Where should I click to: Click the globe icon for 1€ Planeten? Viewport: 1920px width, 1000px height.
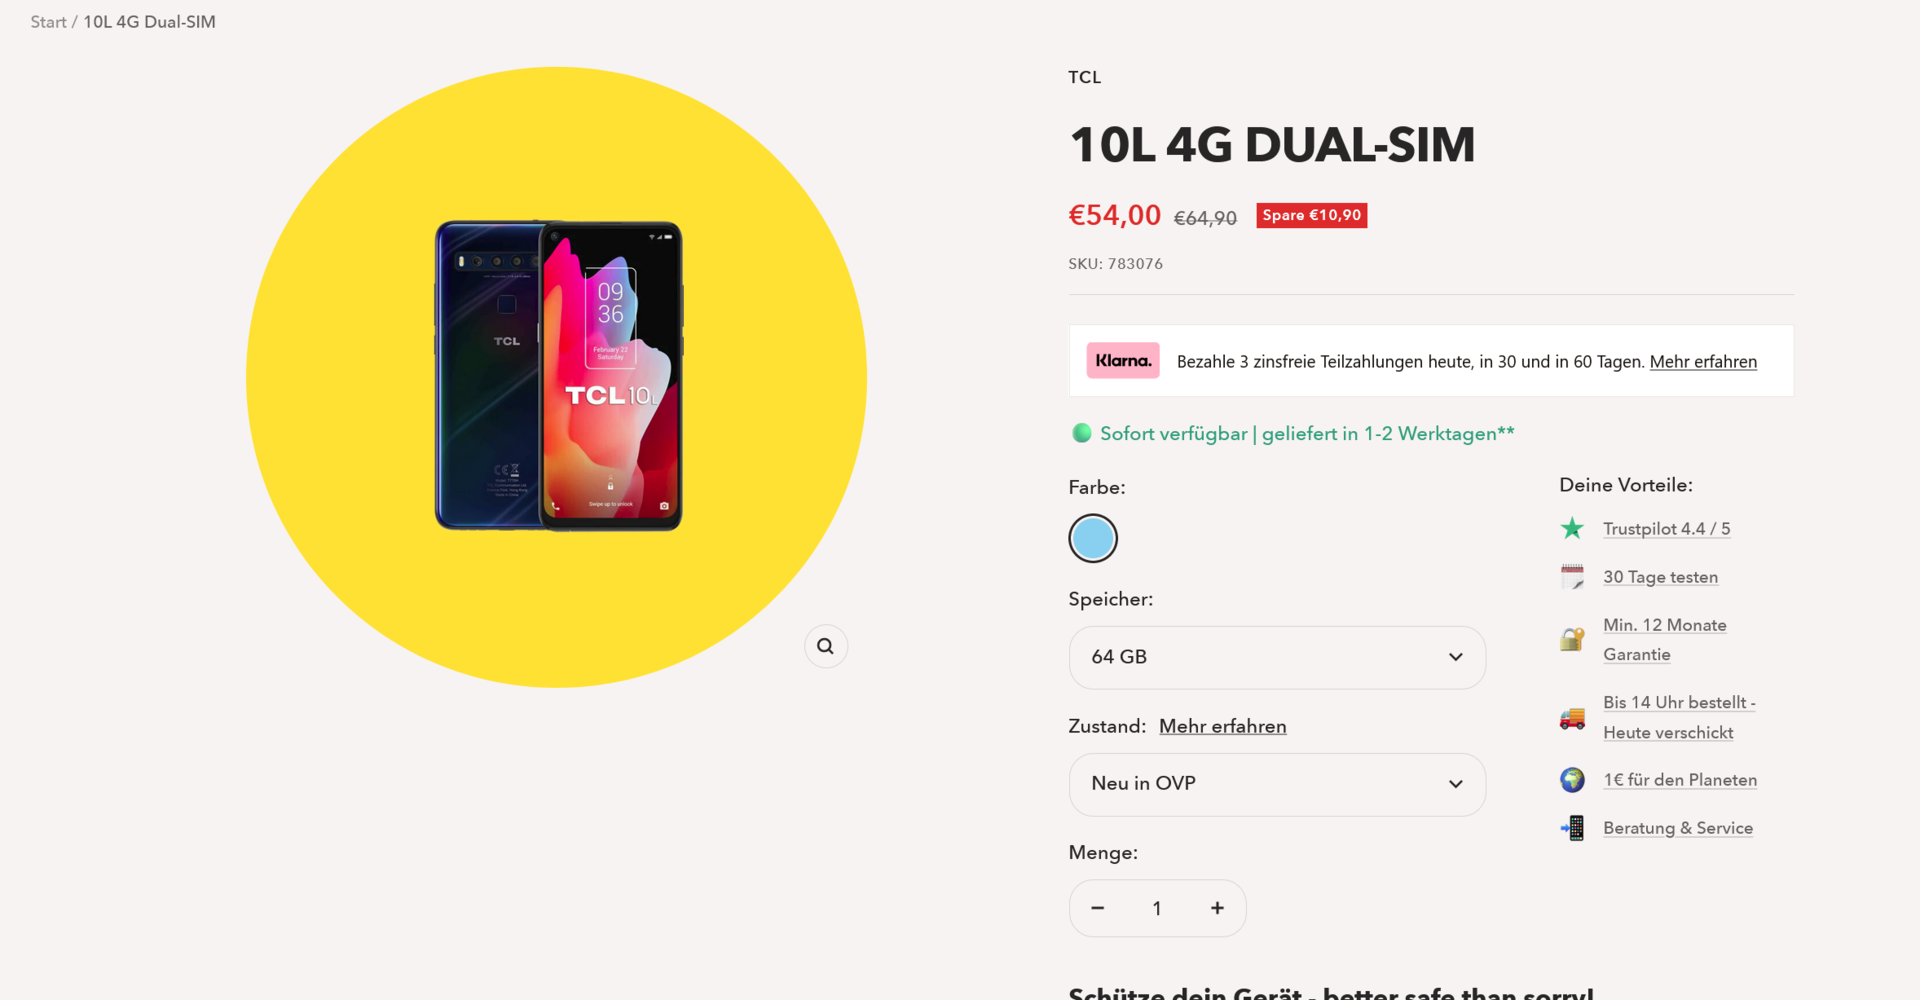[1572, 780]
